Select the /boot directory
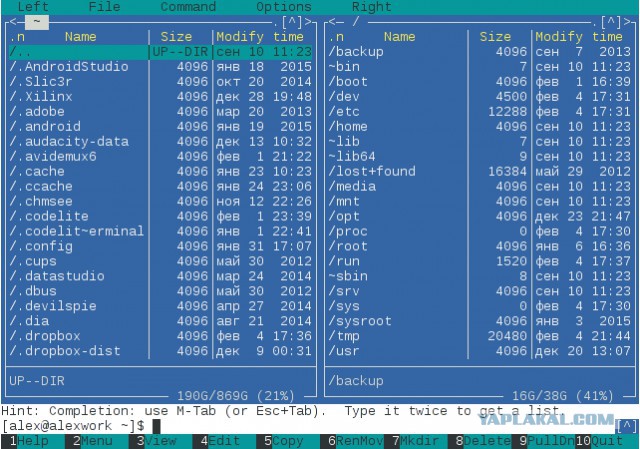Screen dimensions: 640x449 pos(480,82)
